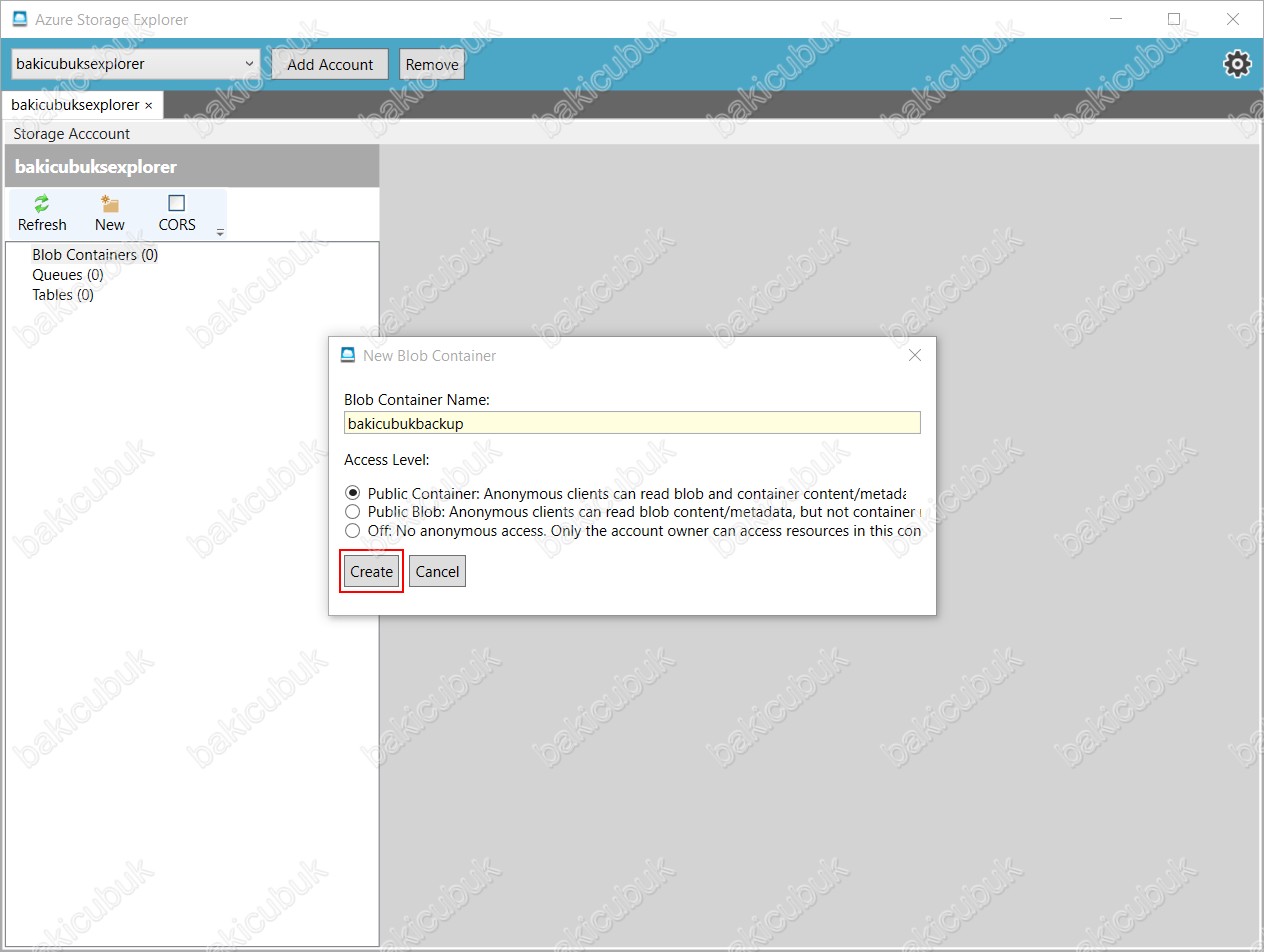Click the Refresh toolbar icon

click(x=42, y=213)
